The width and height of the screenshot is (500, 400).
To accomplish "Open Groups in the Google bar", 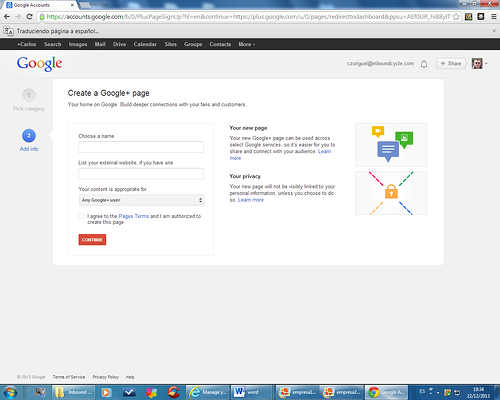I will [193, 44].
